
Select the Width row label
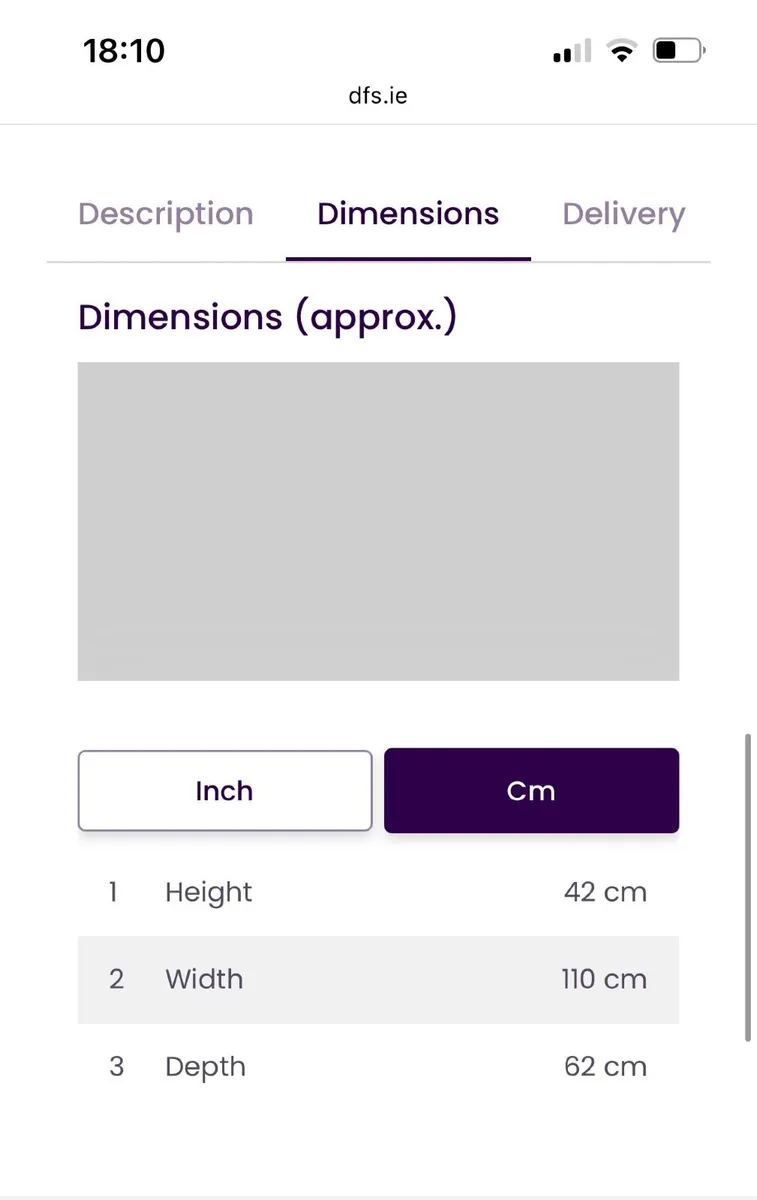coord(204,979)
